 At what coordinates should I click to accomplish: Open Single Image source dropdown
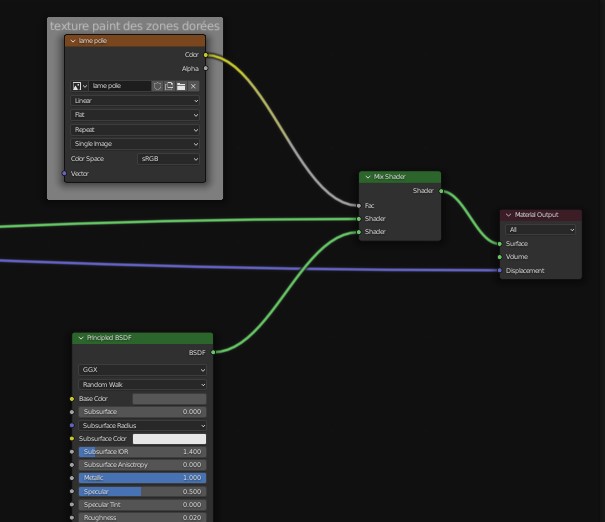click(135, 144)
